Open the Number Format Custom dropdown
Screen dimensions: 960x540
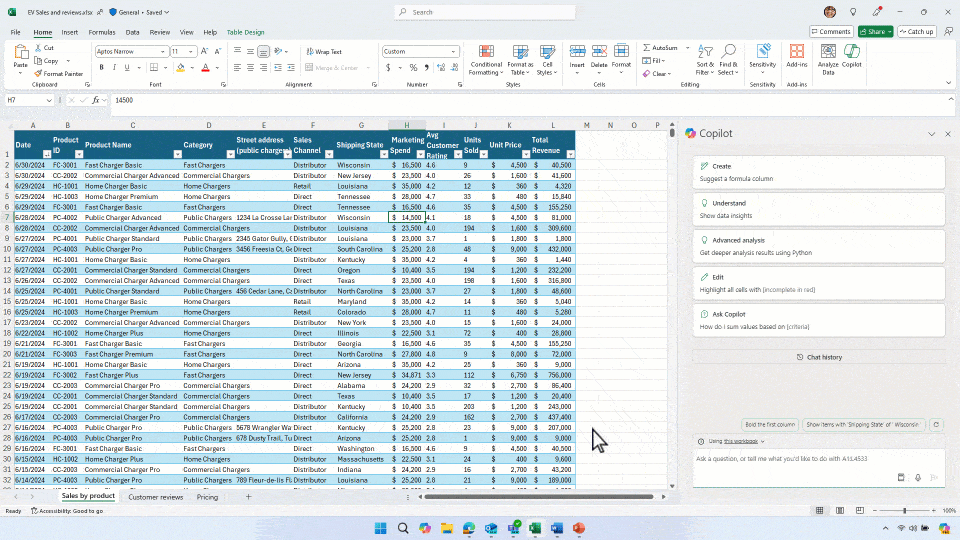(x=453, y=52)
